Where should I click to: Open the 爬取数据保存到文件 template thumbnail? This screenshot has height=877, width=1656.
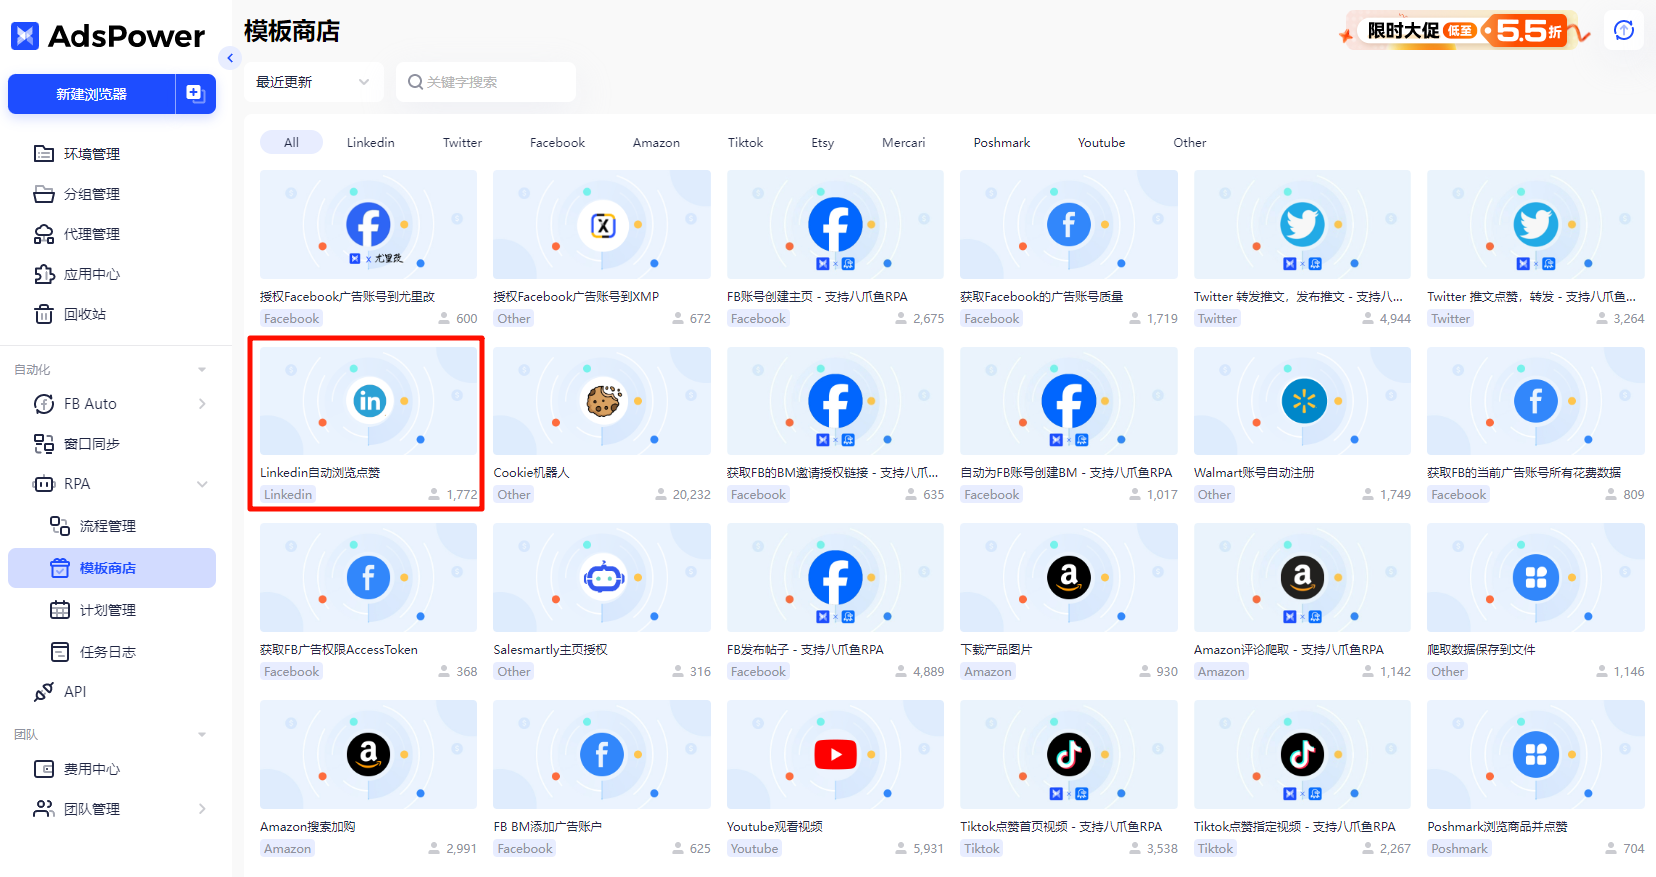[1536, 577]
